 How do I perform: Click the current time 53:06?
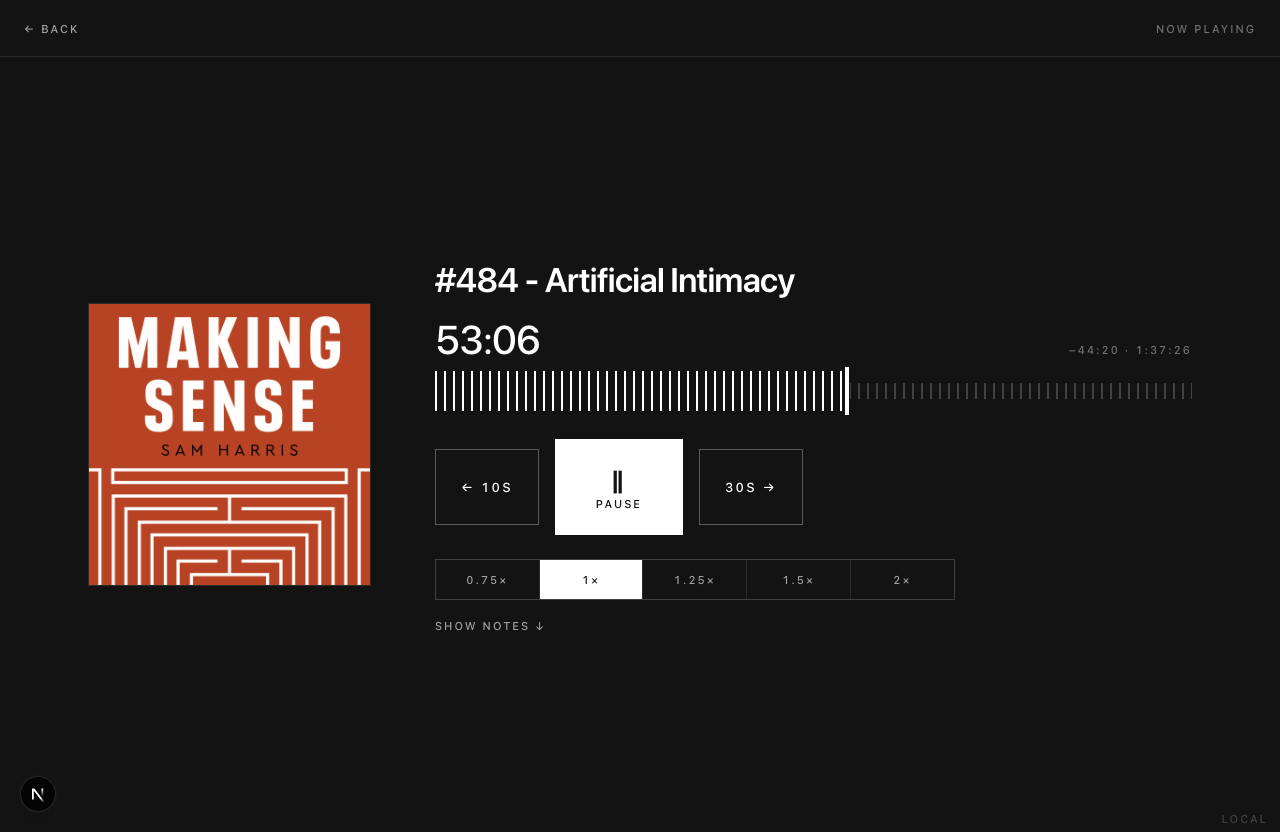488,341
